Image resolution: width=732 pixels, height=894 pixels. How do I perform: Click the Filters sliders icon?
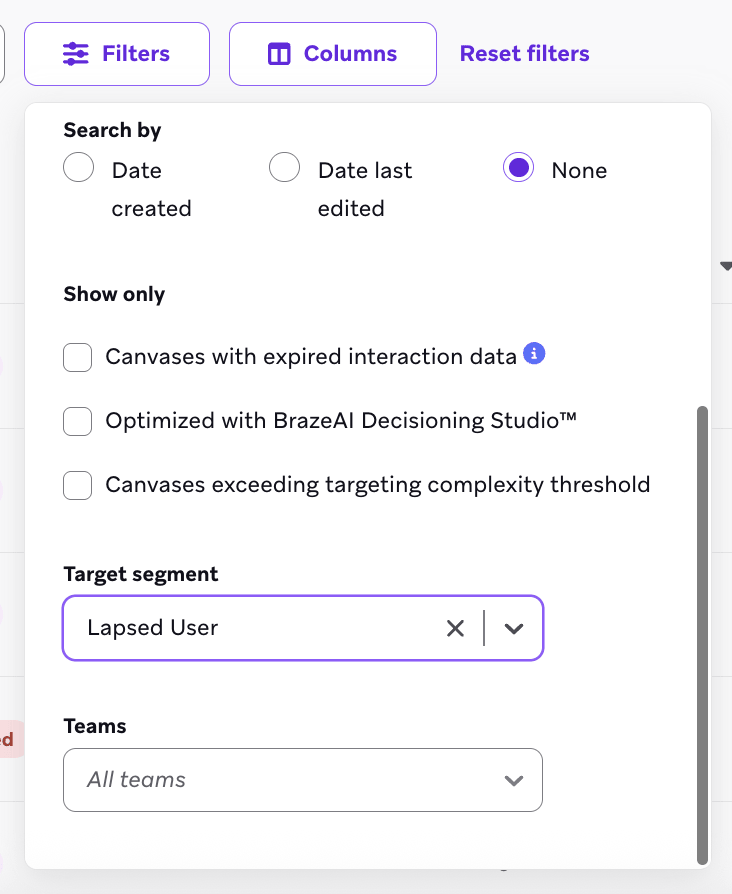tap(74, 53)
